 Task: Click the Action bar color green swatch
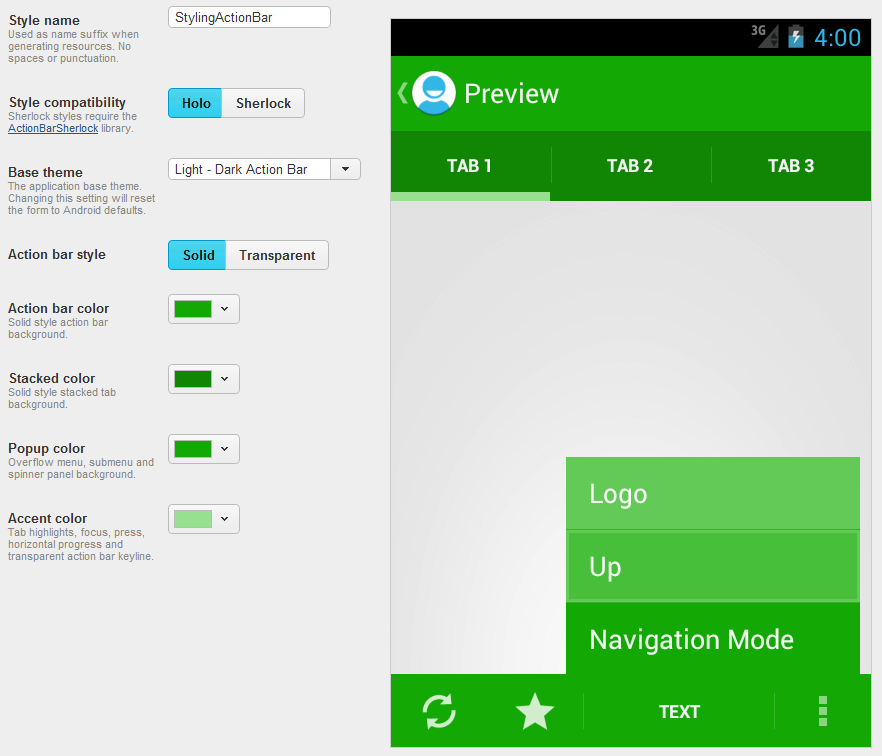[x=193, y=309]
